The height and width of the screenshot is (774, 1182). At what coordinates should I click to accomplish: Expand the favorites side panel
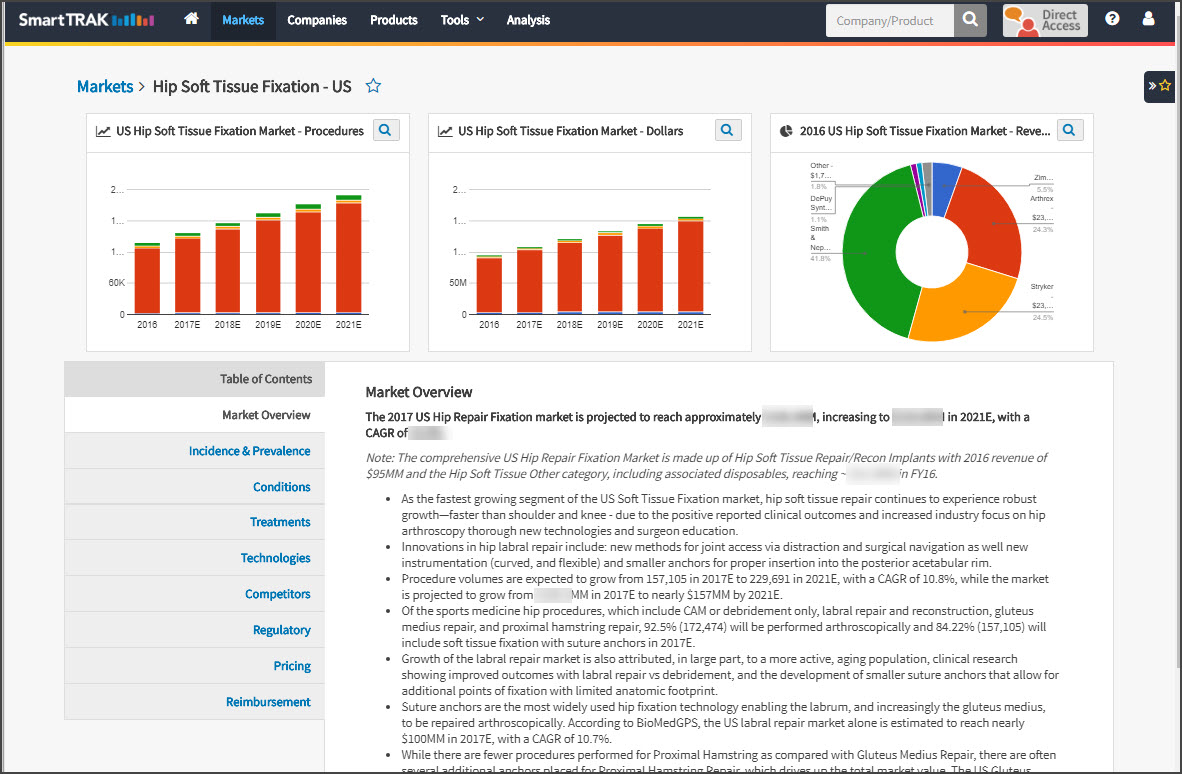[x=1159, y=86]
